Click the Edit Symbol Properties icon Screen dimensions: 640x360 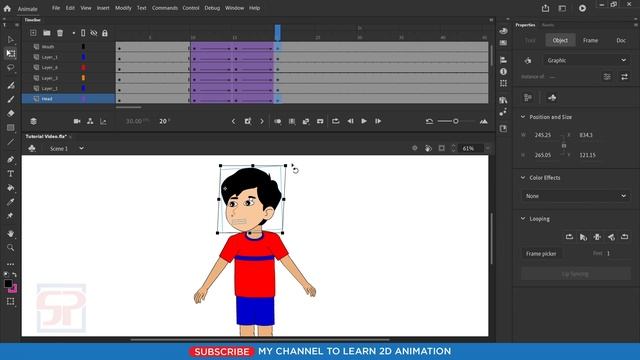(x=607, y=77)
